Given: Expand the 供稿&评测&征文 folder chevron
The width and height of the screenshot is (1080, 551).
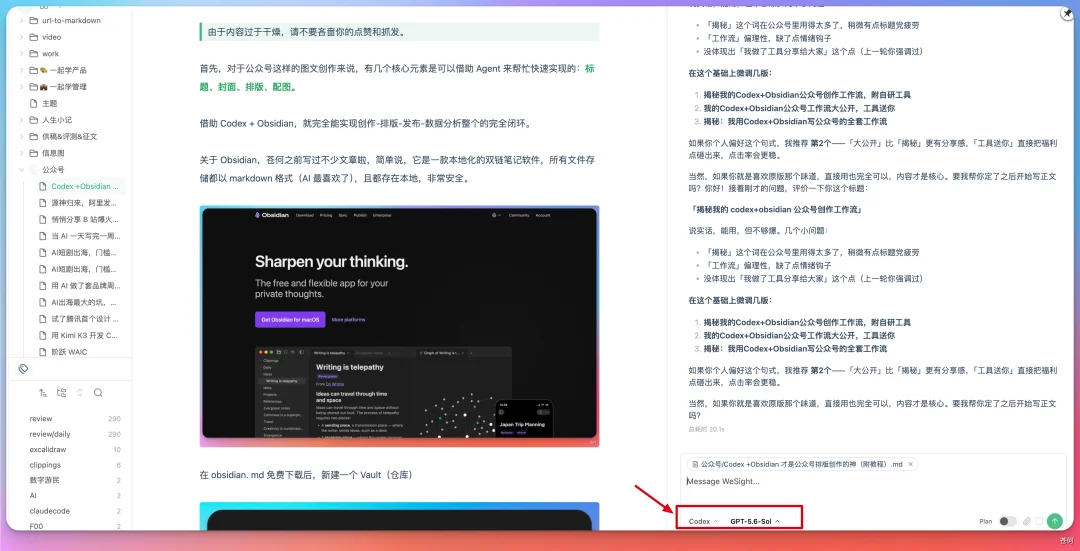Looking at the screenshot, I should point(21,136).
